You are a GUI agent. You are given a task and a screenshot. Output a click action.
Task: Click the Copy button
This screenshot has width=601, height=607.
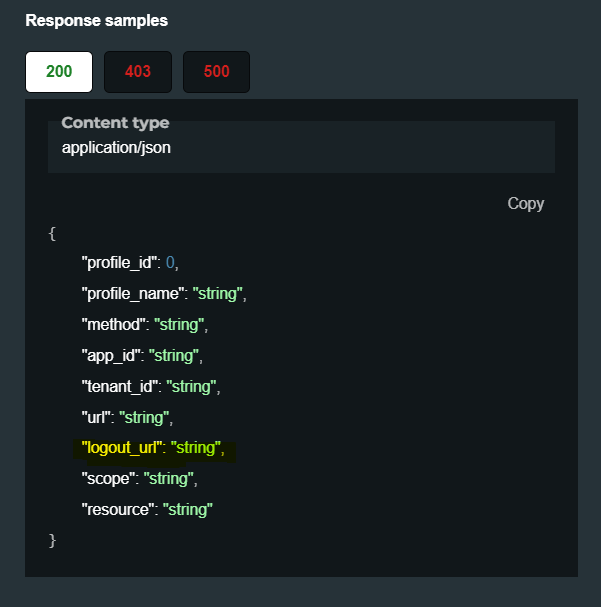[525, 203]
